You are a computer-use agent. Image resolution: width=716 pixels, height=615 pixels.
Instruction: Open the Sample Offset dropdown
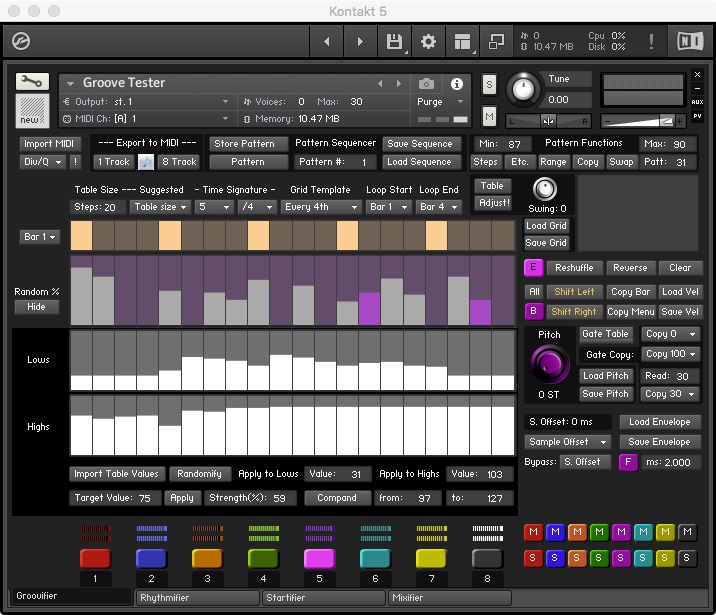click(567, 442)
